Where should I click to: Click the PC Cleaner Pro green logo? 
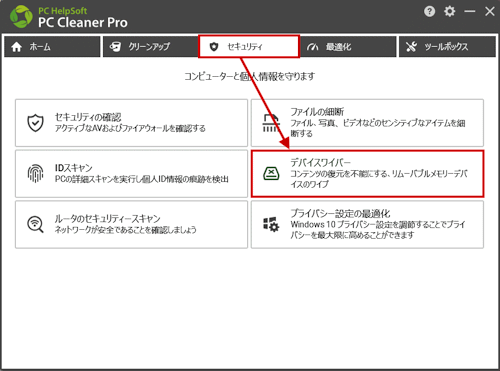21,17
